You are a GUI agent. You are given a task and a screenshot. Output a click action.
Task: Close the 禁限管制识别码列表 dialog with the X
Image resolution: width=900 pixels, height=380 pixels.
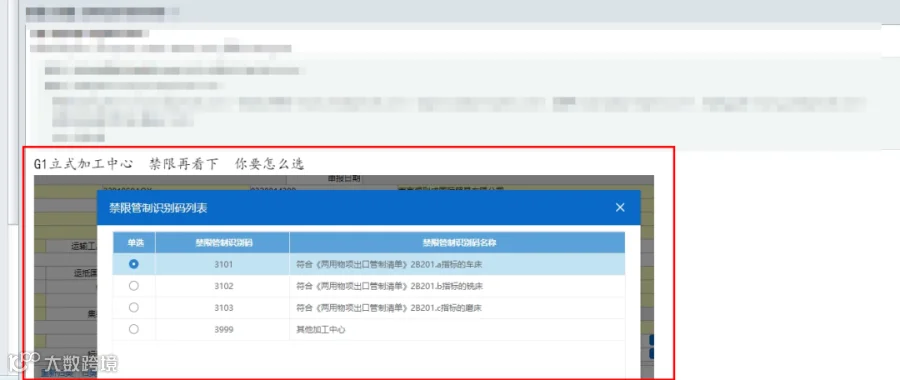[x=620, y=208]
